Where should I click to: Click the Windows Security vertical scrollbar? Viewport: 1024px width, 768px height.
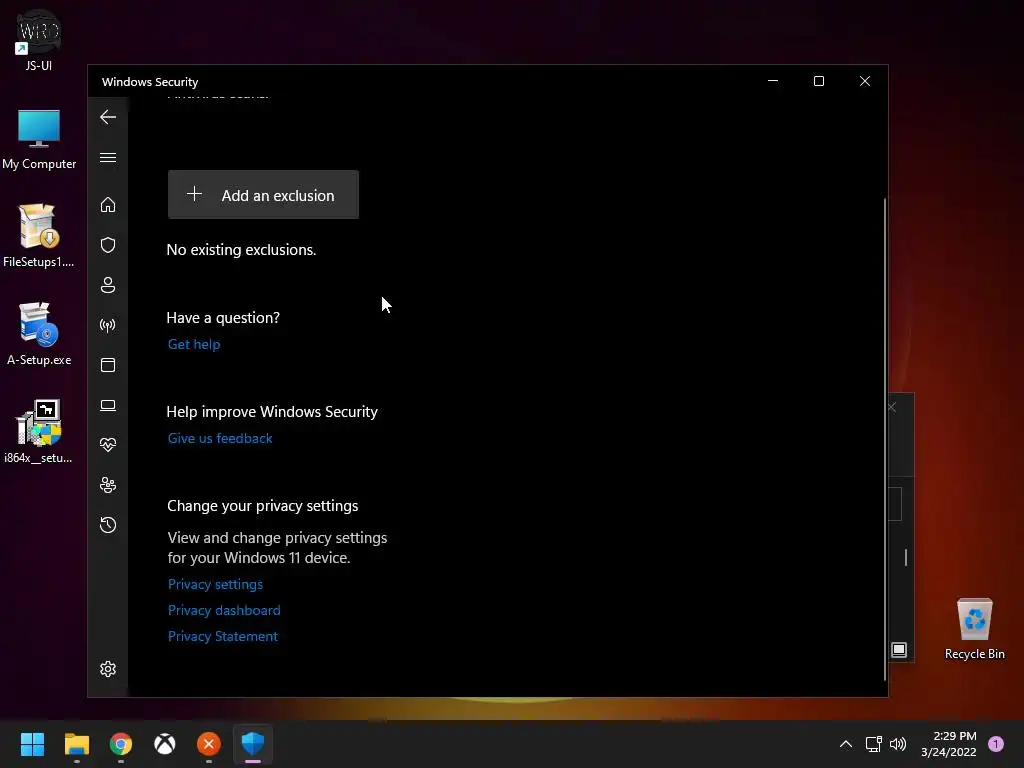point(885,438)
